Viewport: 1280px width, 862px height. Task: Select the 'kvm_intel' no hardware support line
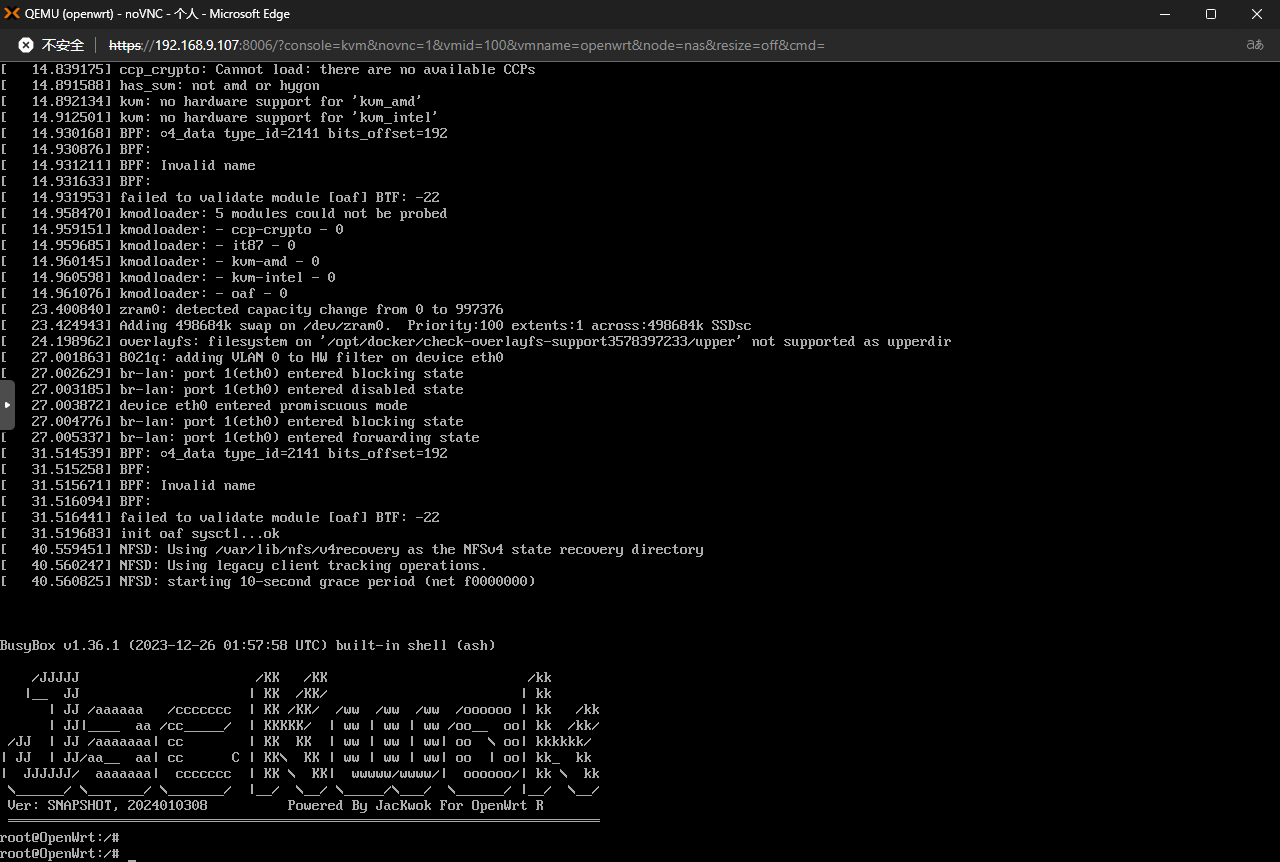pyautogui.click(x=220, y=118)
